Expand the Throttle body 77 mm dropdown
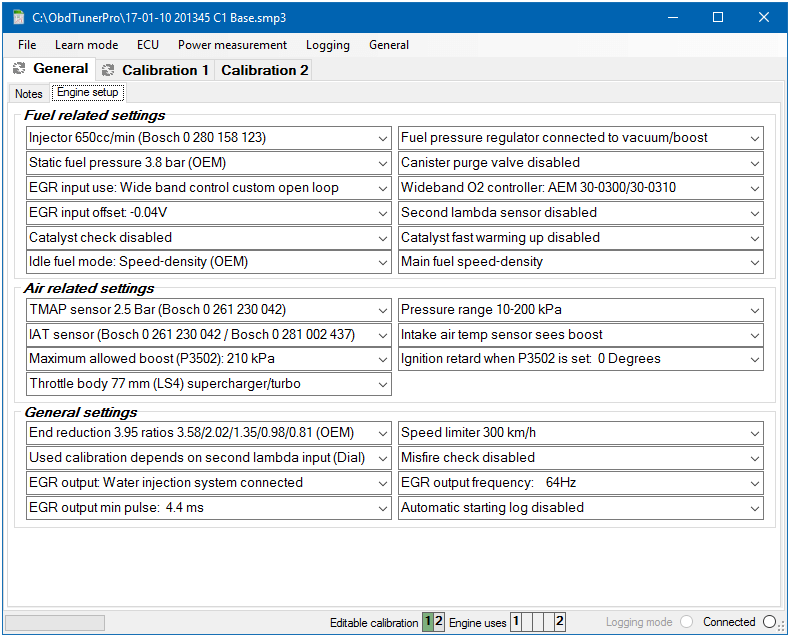Screen dimensions: 800x637 pyautogui.click(x=209, y=384)
